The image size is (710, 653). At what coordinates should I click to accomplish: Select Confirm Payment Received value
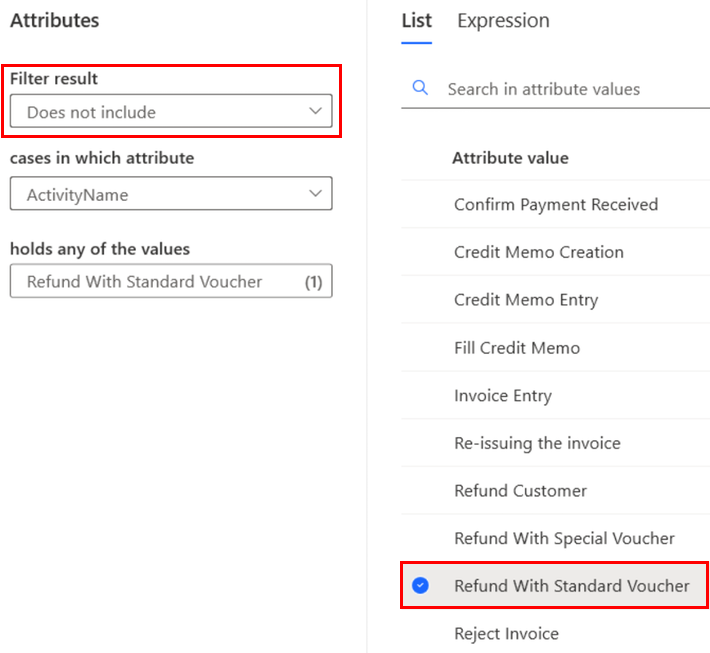[556, 205]
